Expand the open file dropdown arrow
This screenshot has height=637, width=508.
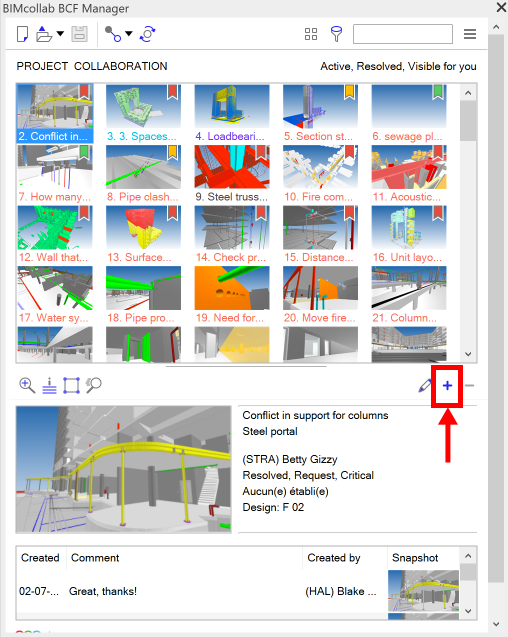[60, 34]
